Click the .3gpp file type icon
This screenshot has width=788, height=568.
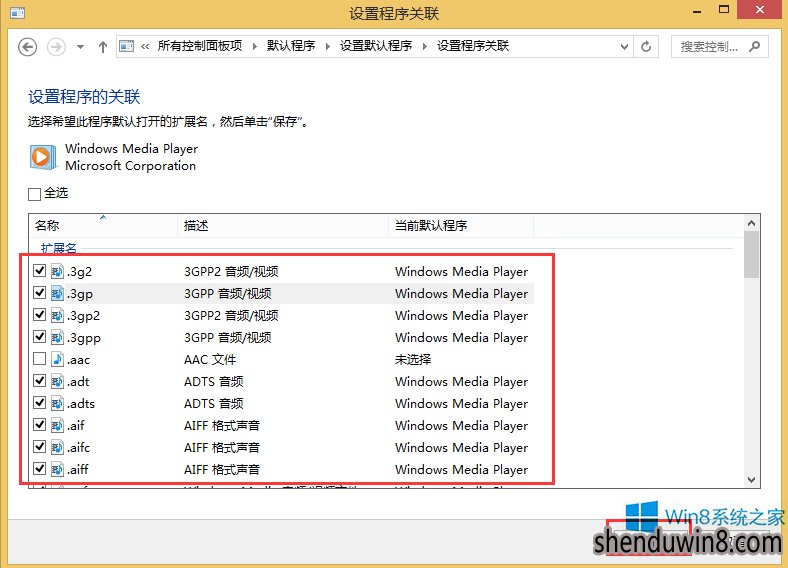tap(57, 337)
